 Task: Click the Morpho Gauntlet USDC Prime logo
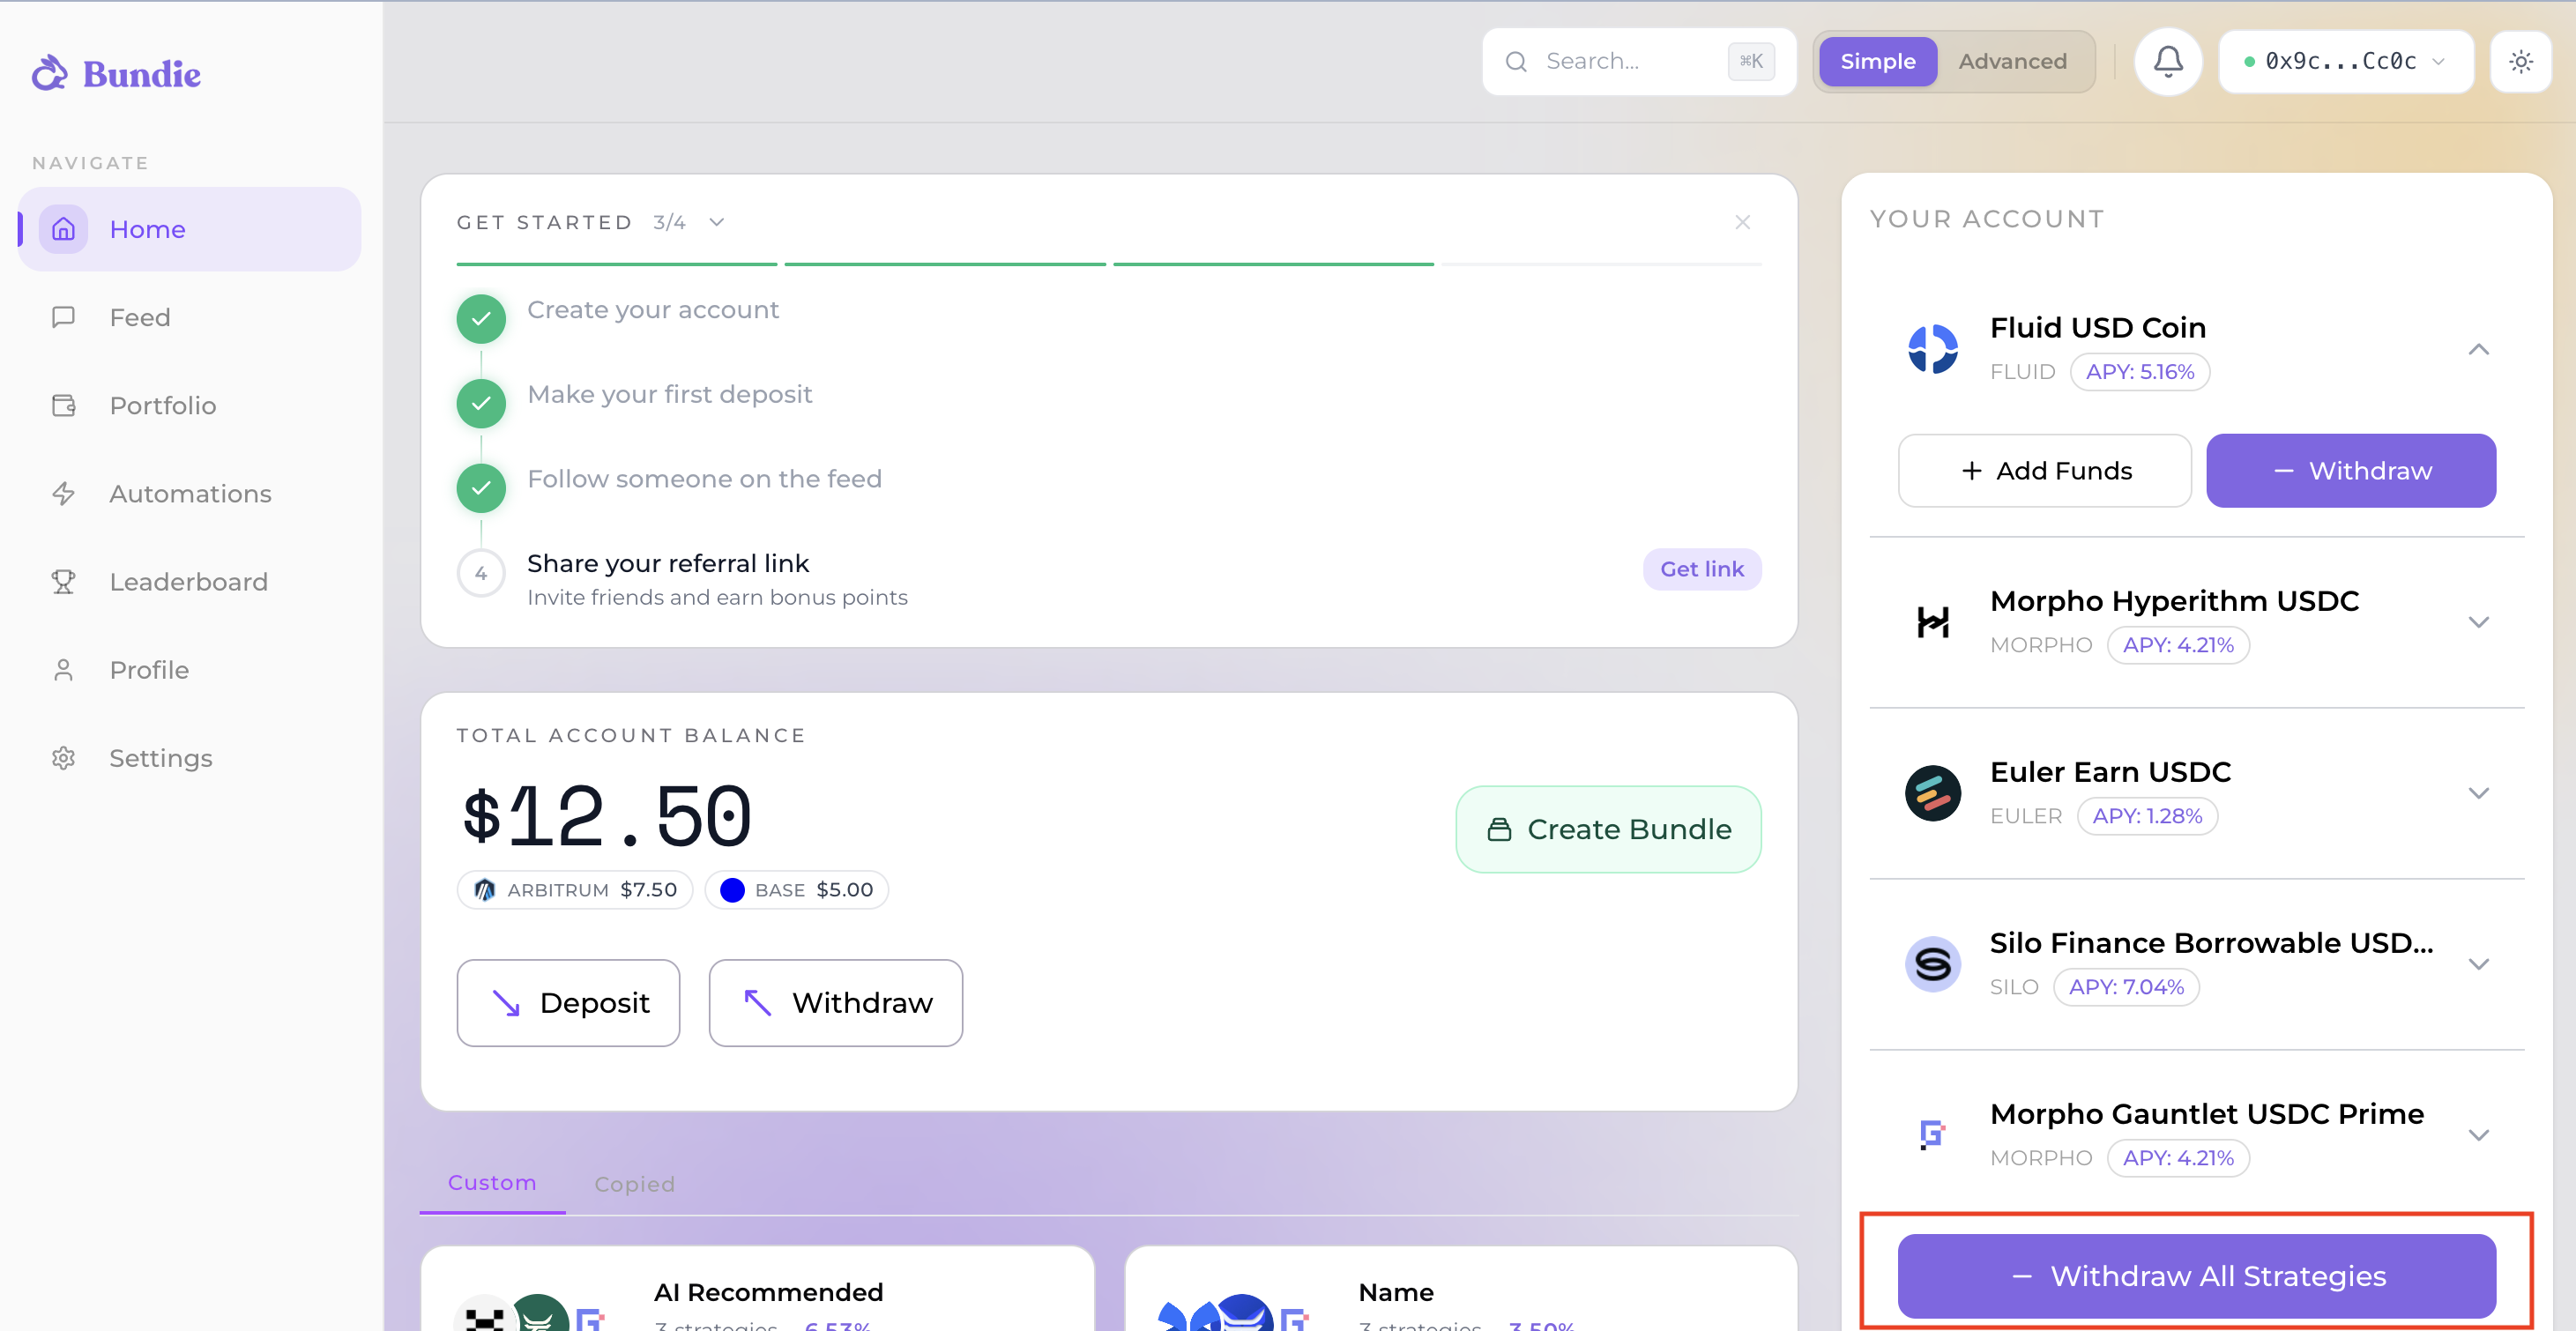1932,1134
